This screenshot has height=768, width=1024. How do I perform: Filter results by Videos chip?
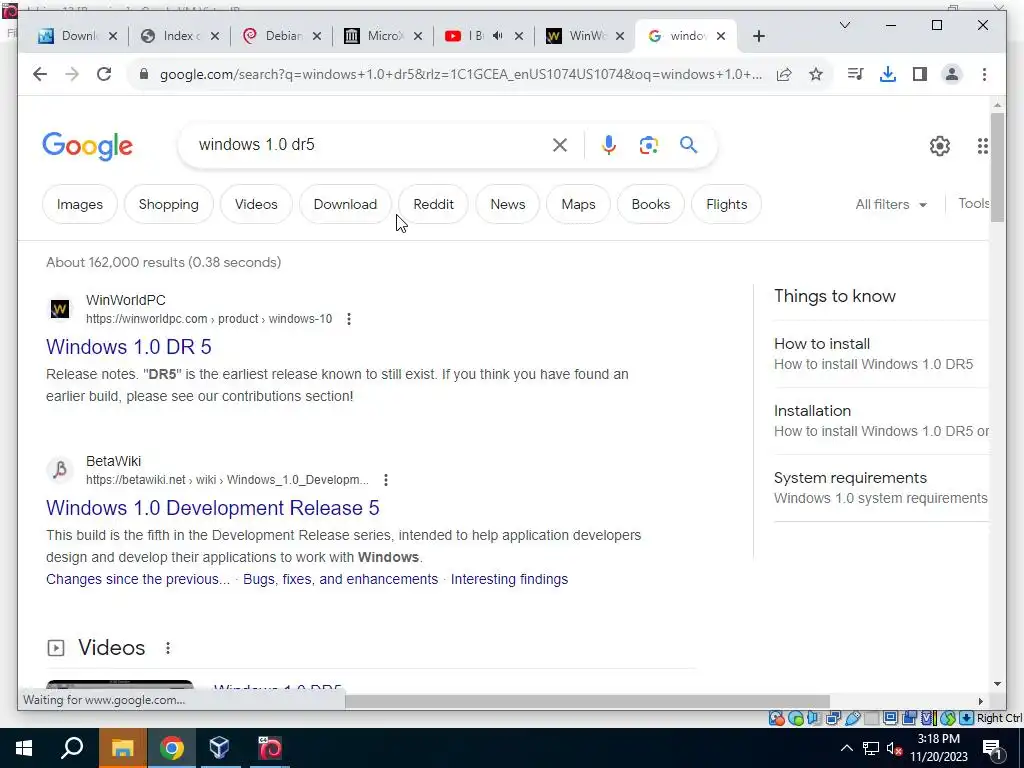[256, 204]
